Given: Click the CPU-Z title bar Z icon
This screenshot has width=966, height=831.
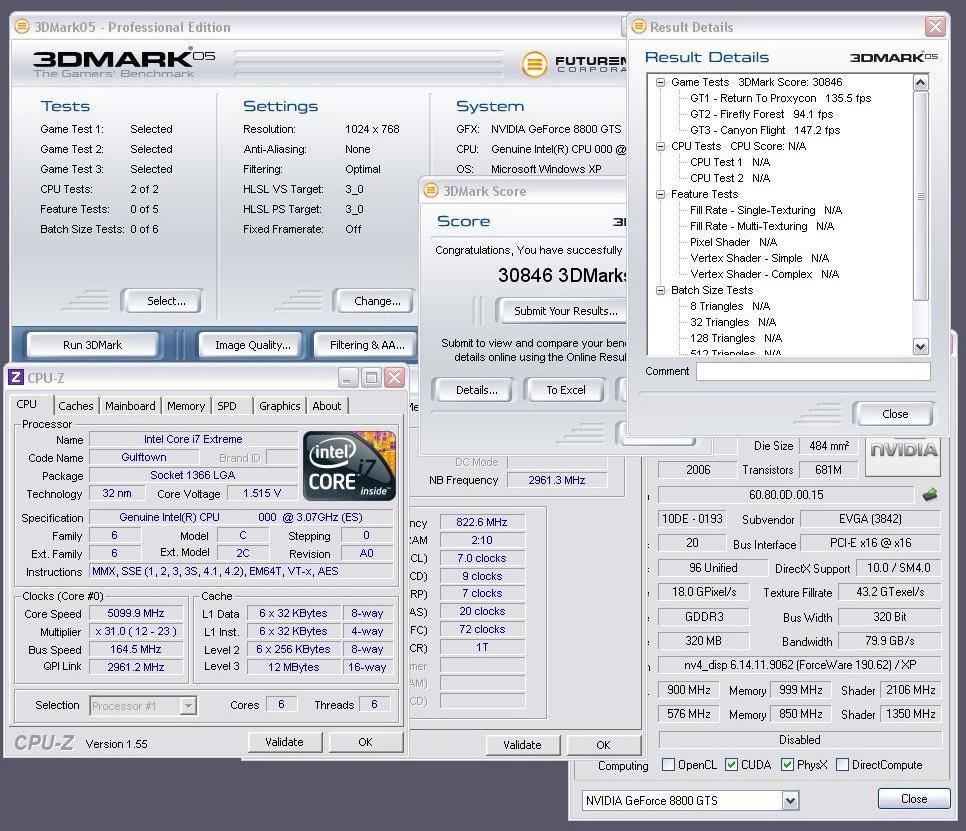Looking at the screenshot, I should tap(16, 377).
